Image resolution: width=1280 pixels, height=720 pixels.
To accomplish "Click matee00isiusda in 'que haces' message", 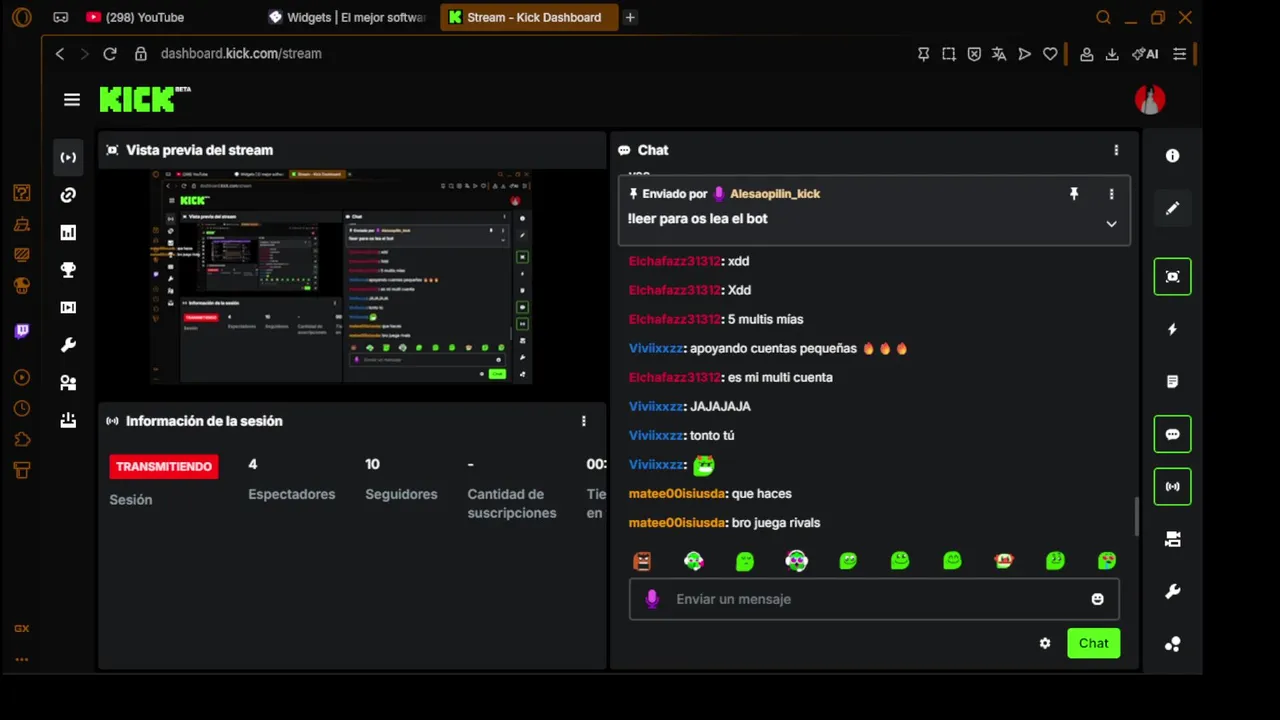I will [677, 493].
